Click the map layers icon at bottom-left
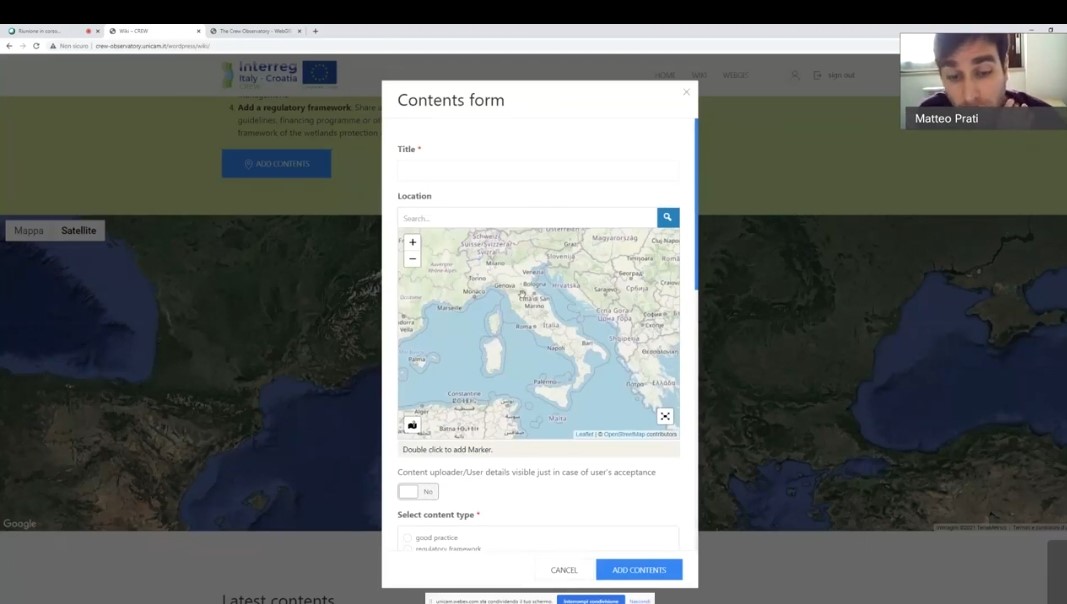 (x=412, y=425)
